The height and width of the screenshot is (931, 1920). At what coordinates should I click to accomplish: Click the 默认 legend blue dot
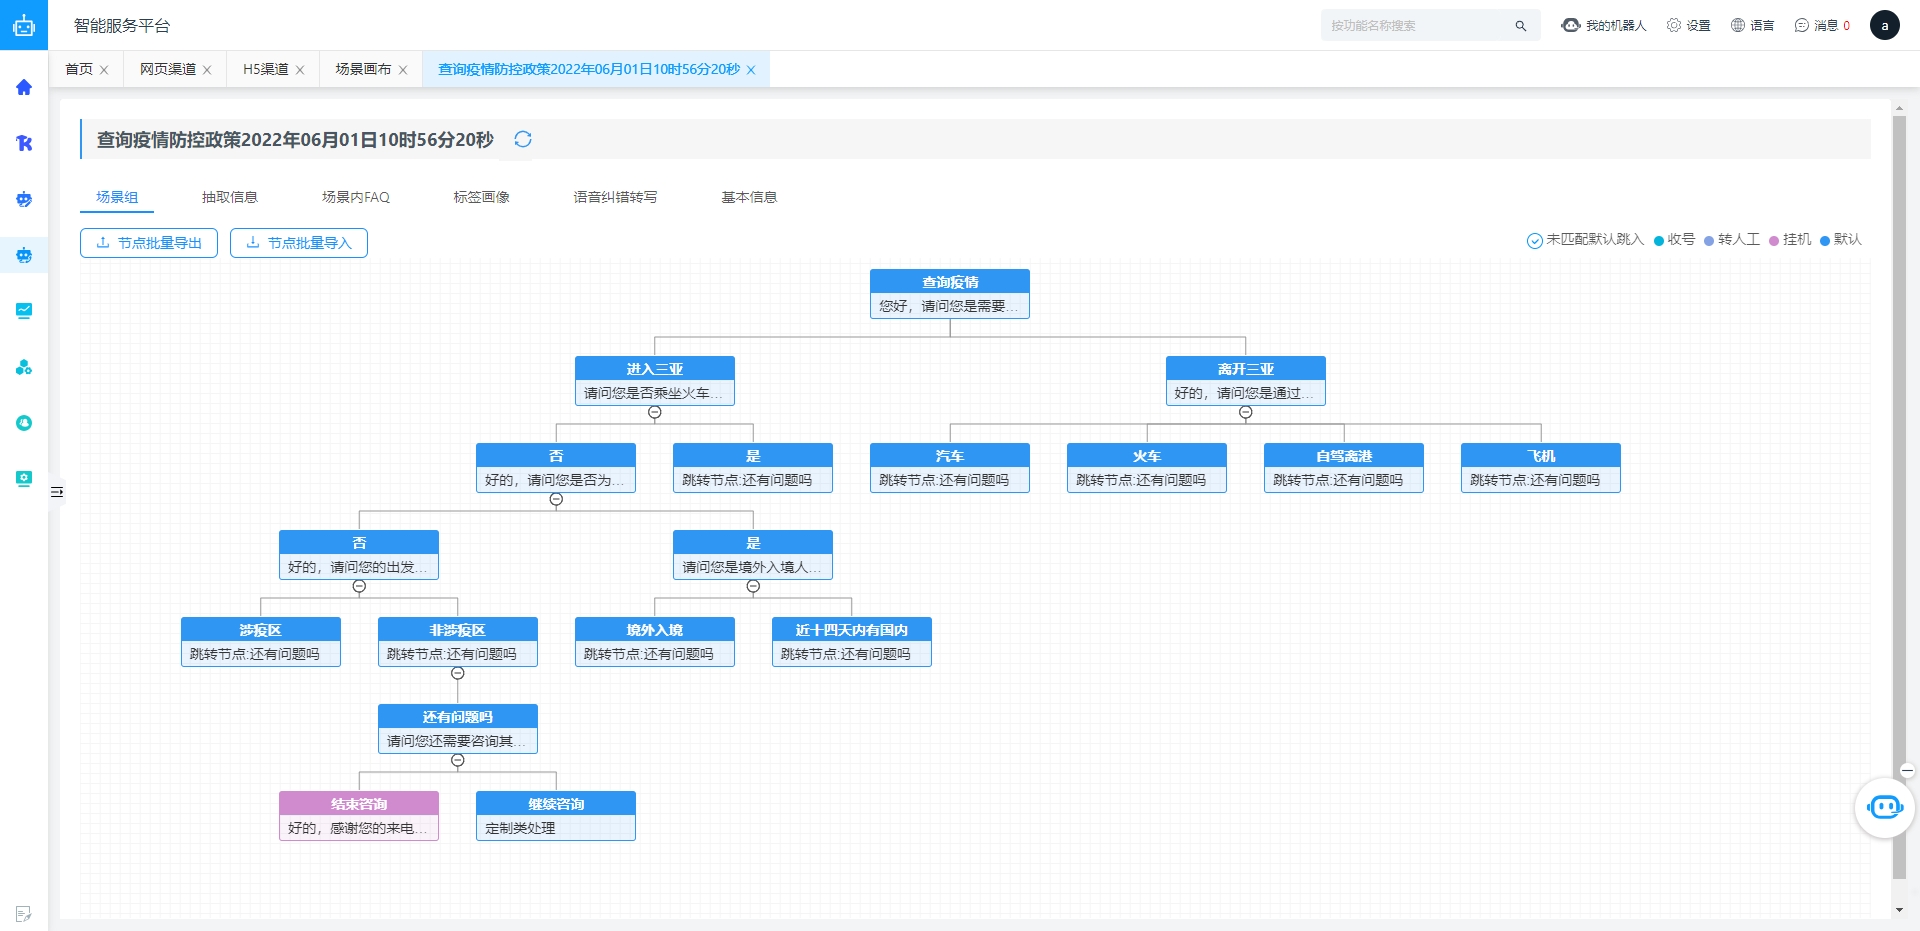coord(1825,241)
